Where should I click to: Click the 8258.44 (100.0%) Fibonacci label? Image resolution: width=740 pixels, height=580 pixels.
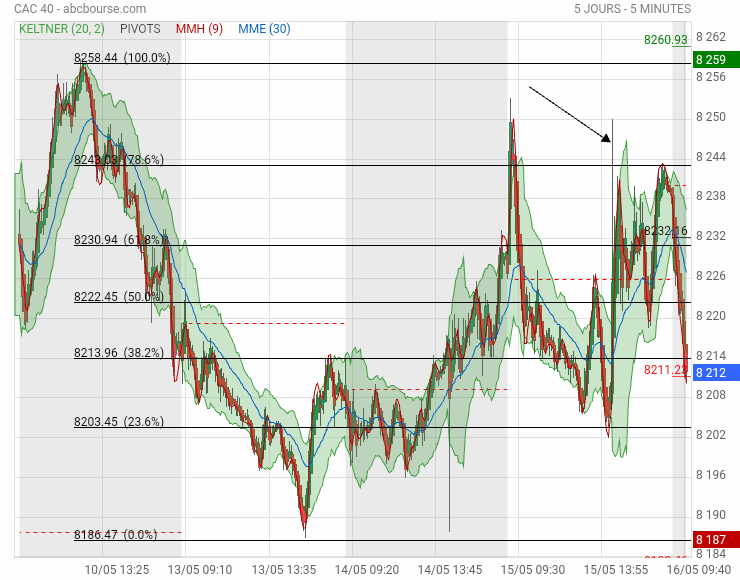tap(122, 58)
